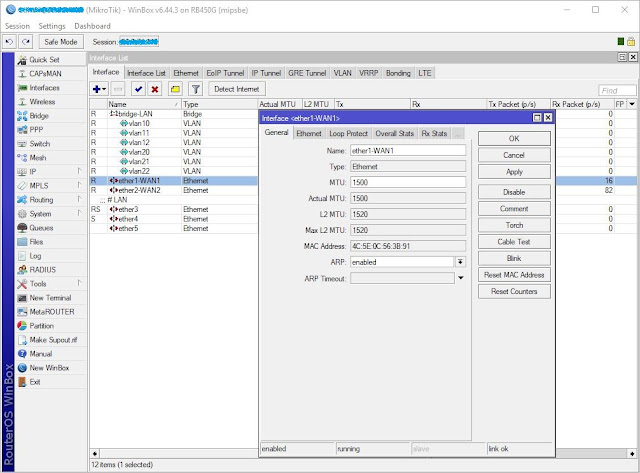This screenshot has width=640, height=473.
Task: Switch to the EoIP Tunnel tab
Action: tap(225, 73)
